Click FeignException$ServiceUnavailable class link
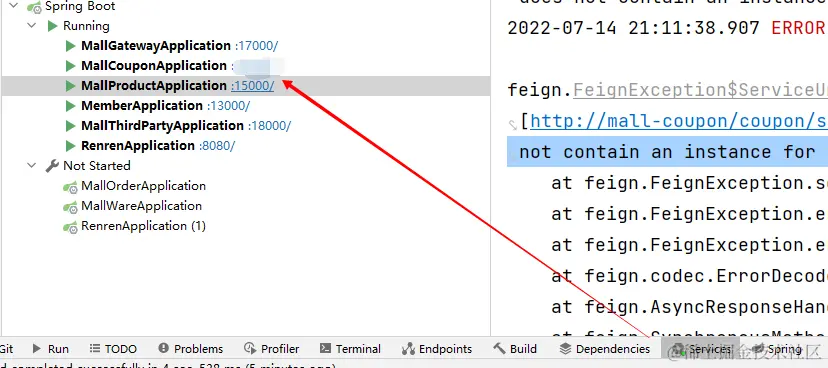This screenshot has width=828, height=368. click(700, 90)
